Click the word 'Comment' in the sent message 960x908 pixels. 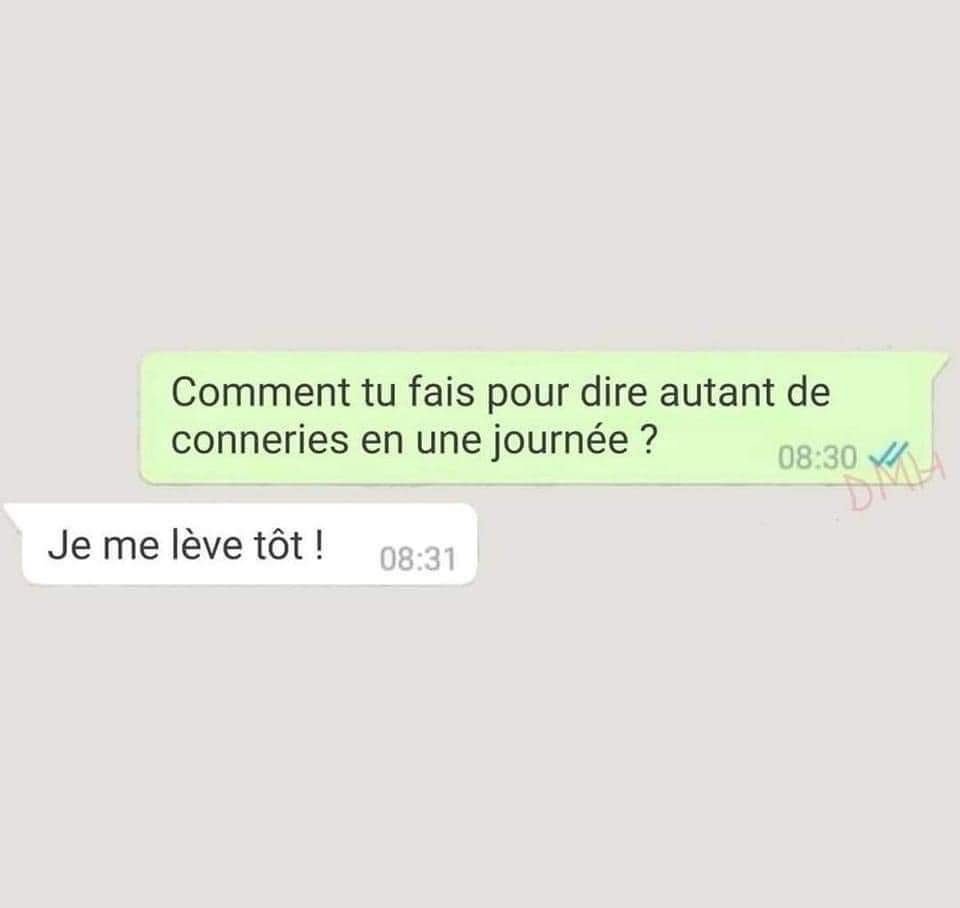point(260,392)
